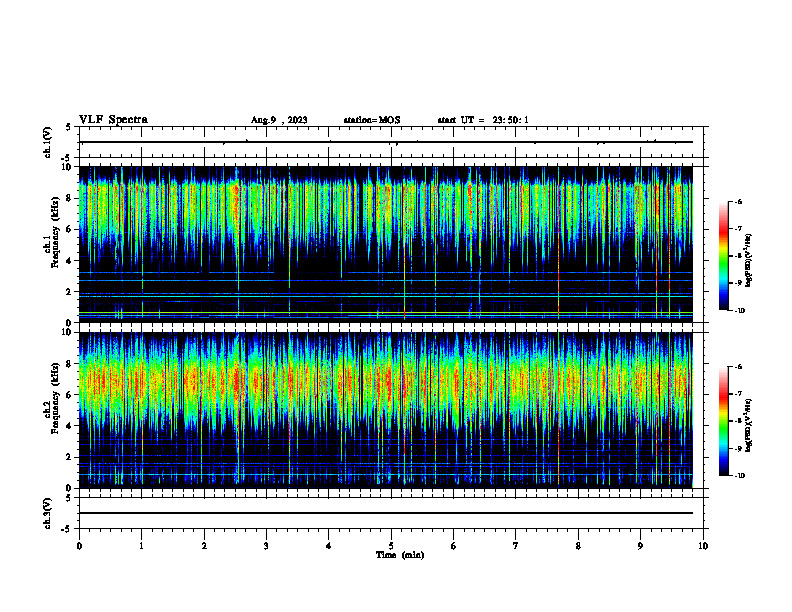Click the "ch.3(V)" axis label
This screenshot has width=792, height=612.
click(47, 513)
